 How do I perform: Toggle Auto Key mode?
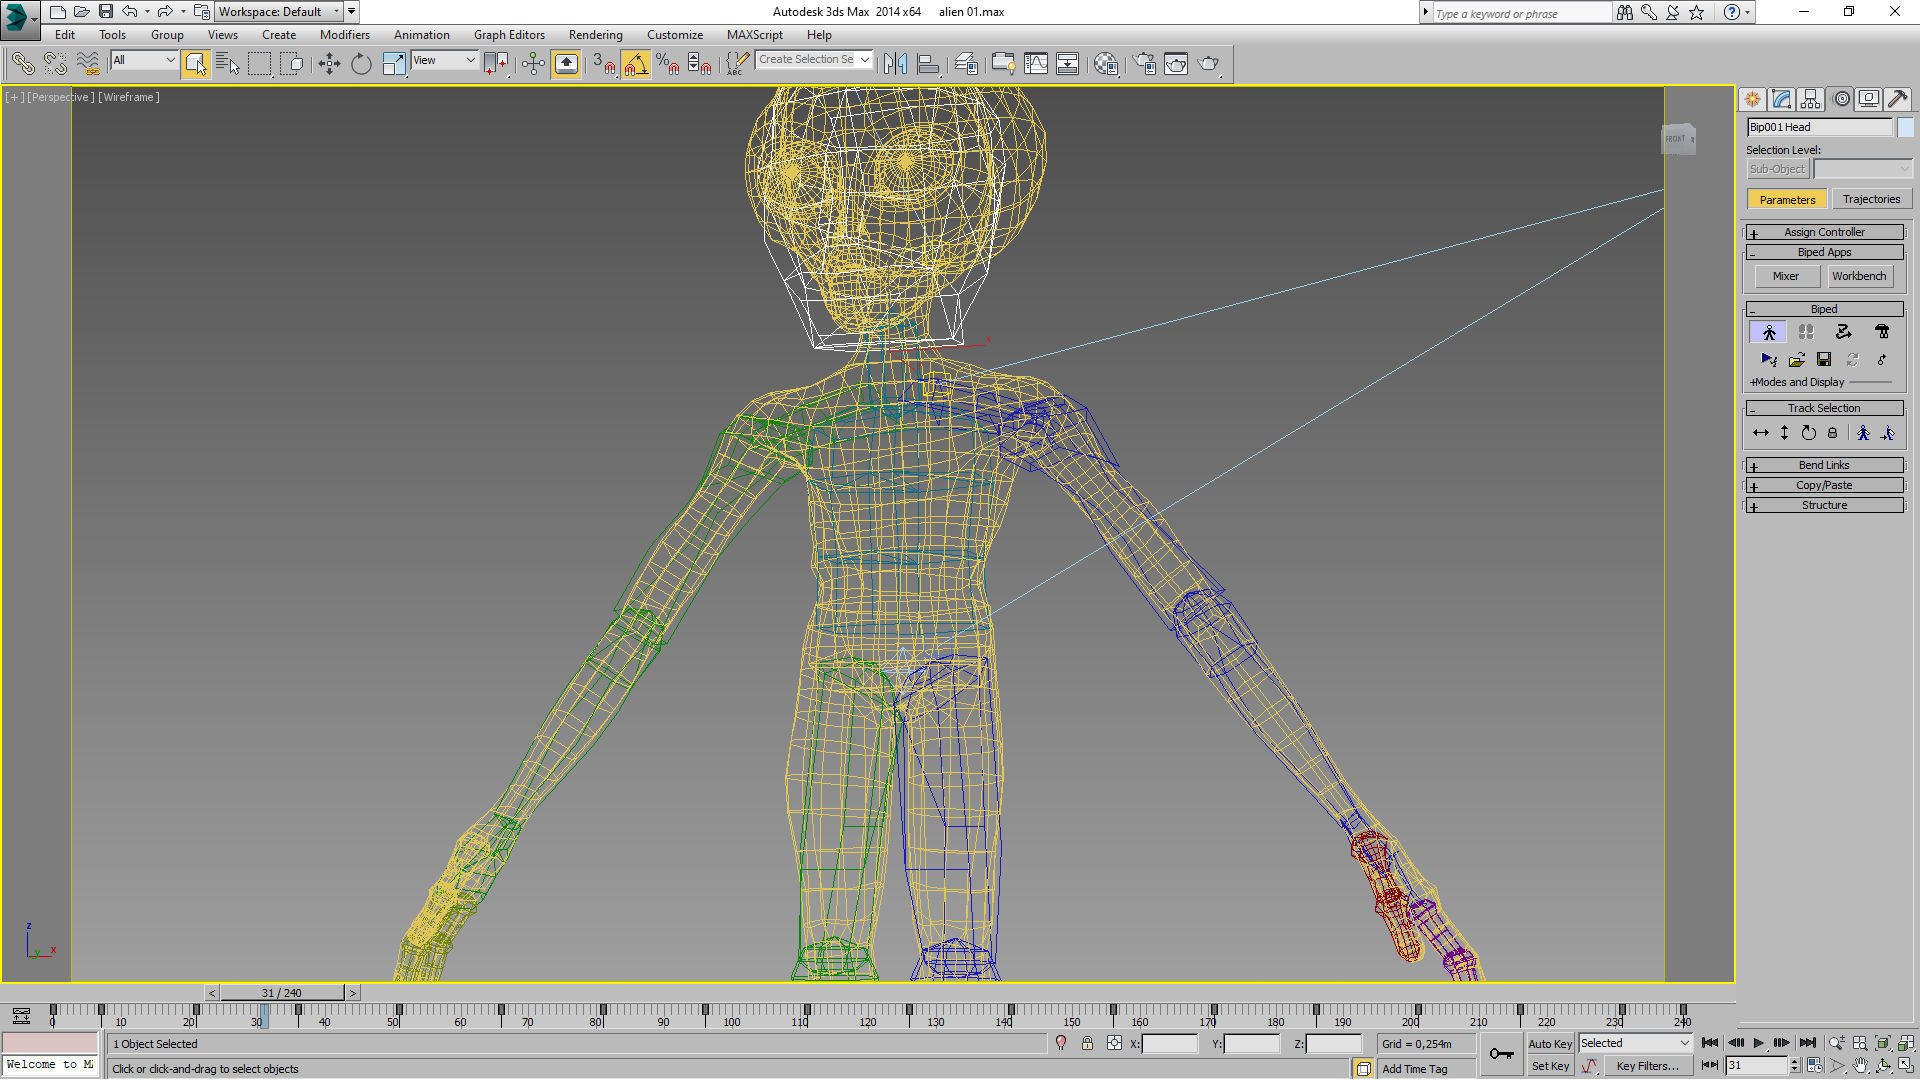1550,1043
